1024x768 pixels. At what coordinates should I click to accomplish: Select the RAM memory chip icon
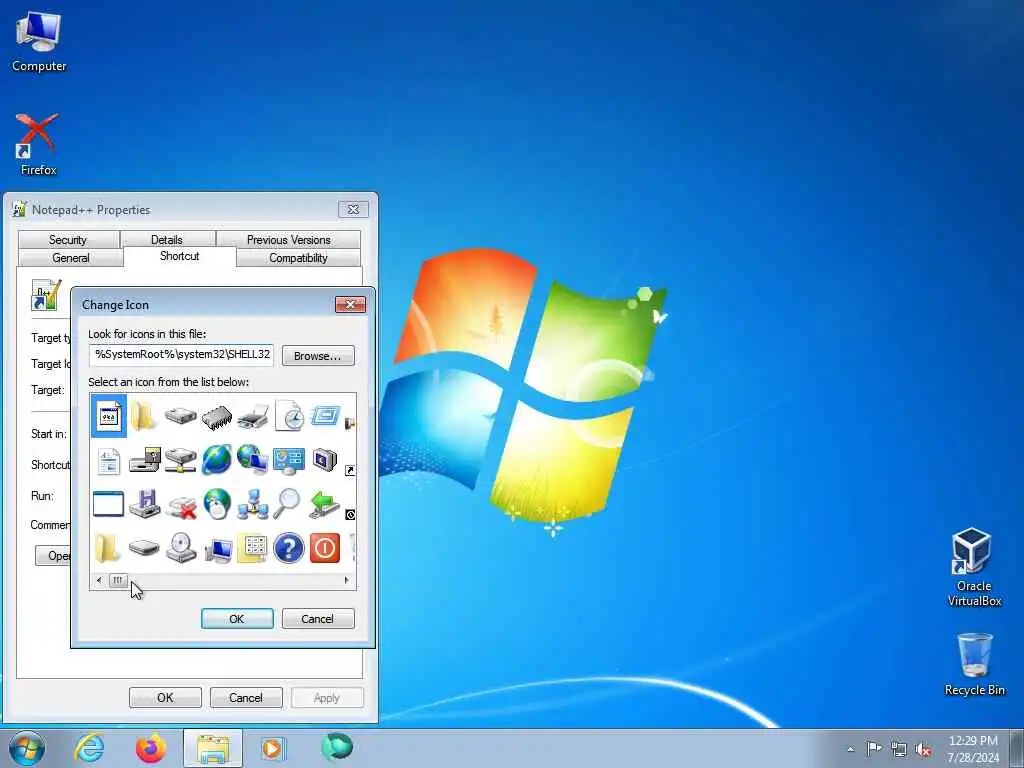[x=217, y=417]
